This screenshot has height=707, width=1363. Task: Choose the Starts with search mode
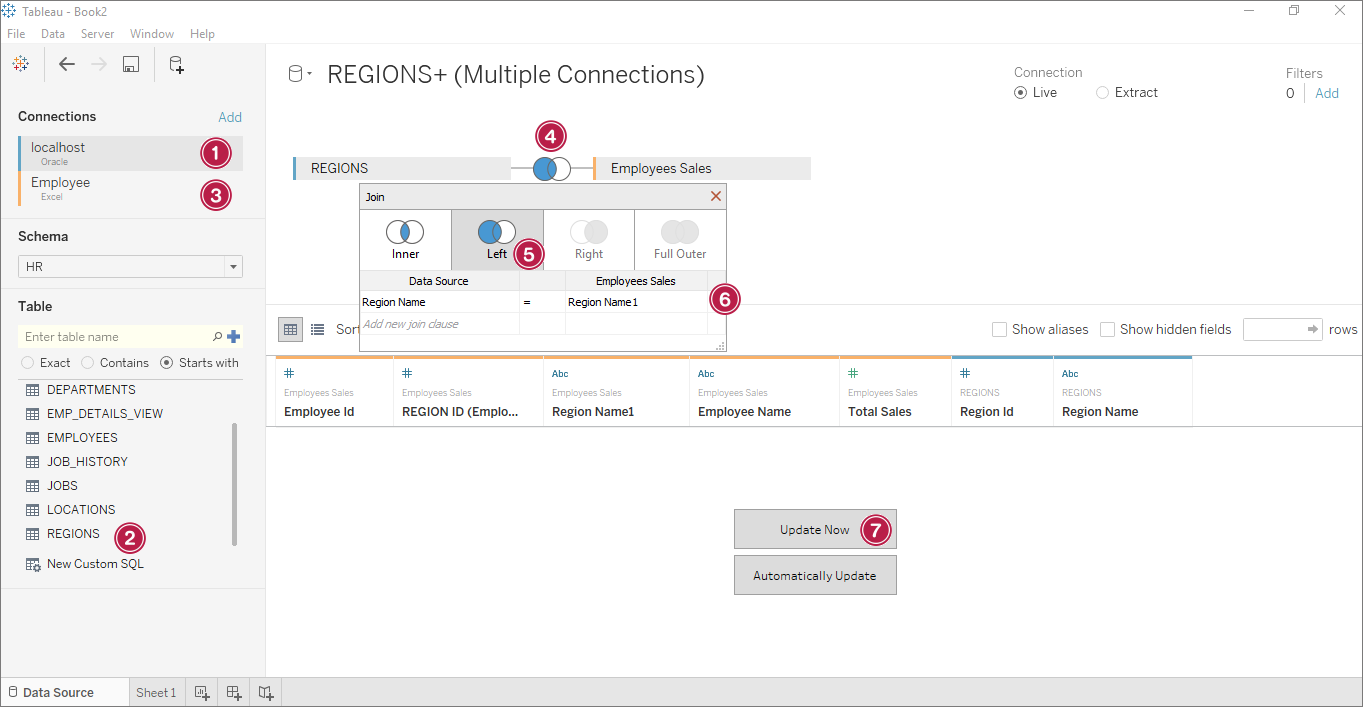pyautogui.click(x=167, y=363)
